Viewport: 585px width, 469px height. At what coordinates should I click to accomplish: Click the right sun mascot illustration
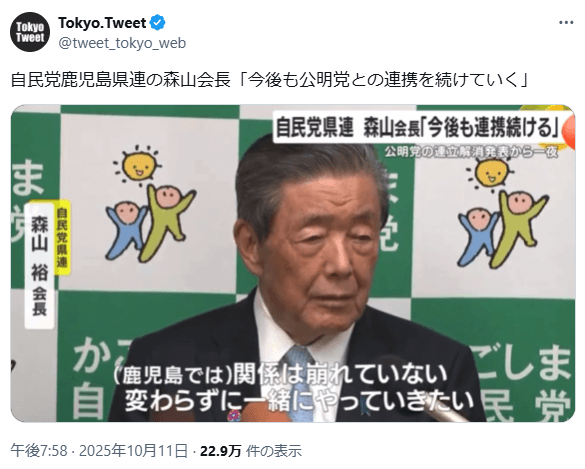[491, 174]
